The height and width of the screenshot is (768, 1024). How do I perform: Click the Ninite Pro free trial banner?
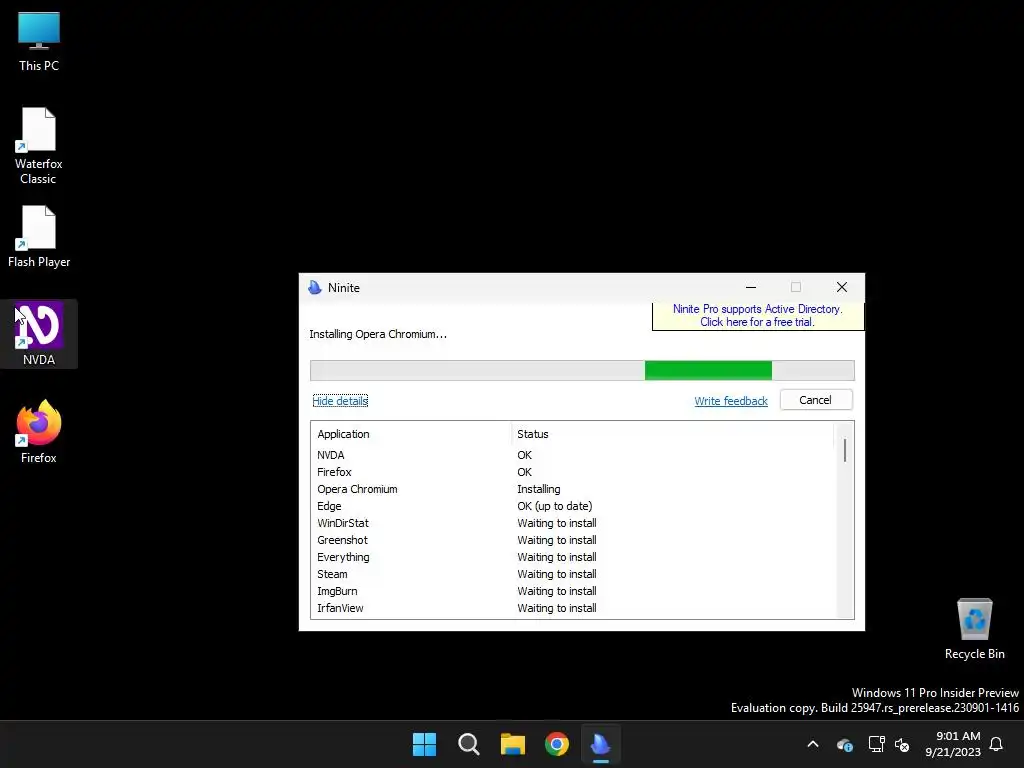(758, 315)
